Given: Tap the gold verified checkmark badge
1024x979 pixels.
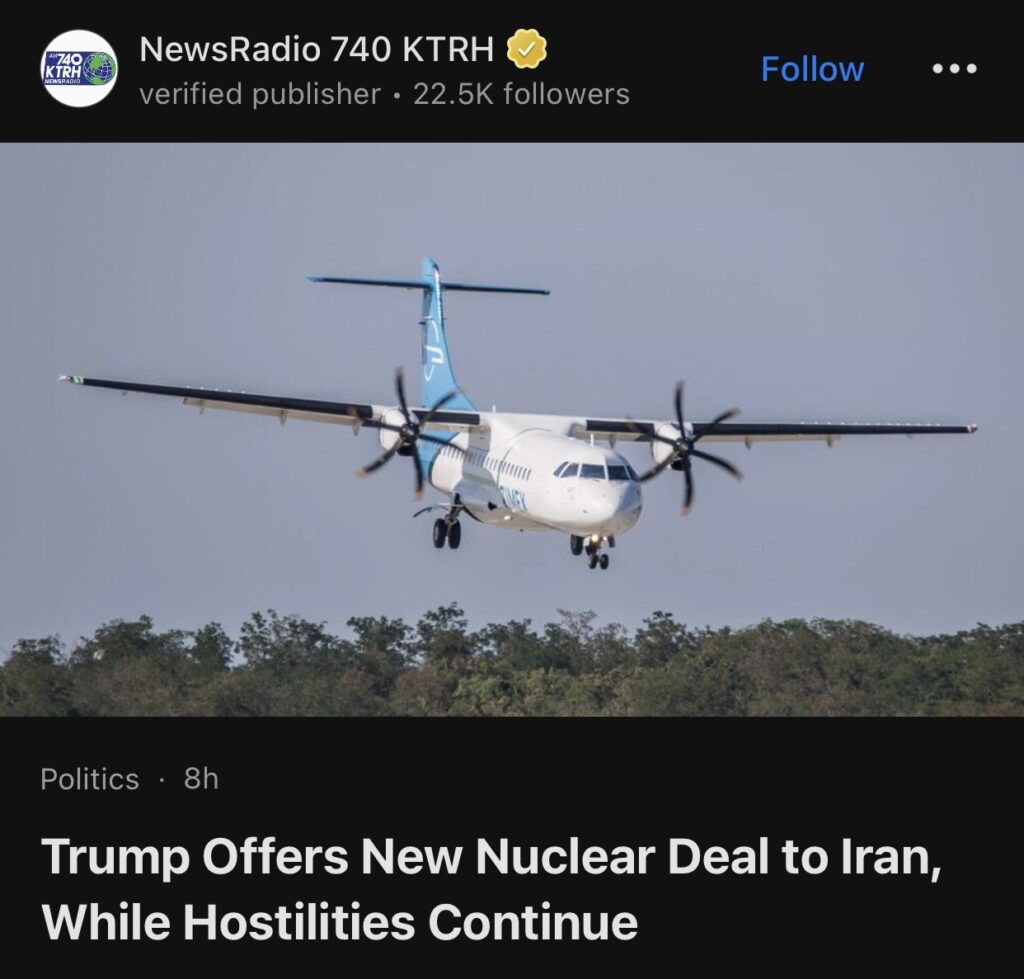Looking at the screenshot, I should tap(526, 48).
